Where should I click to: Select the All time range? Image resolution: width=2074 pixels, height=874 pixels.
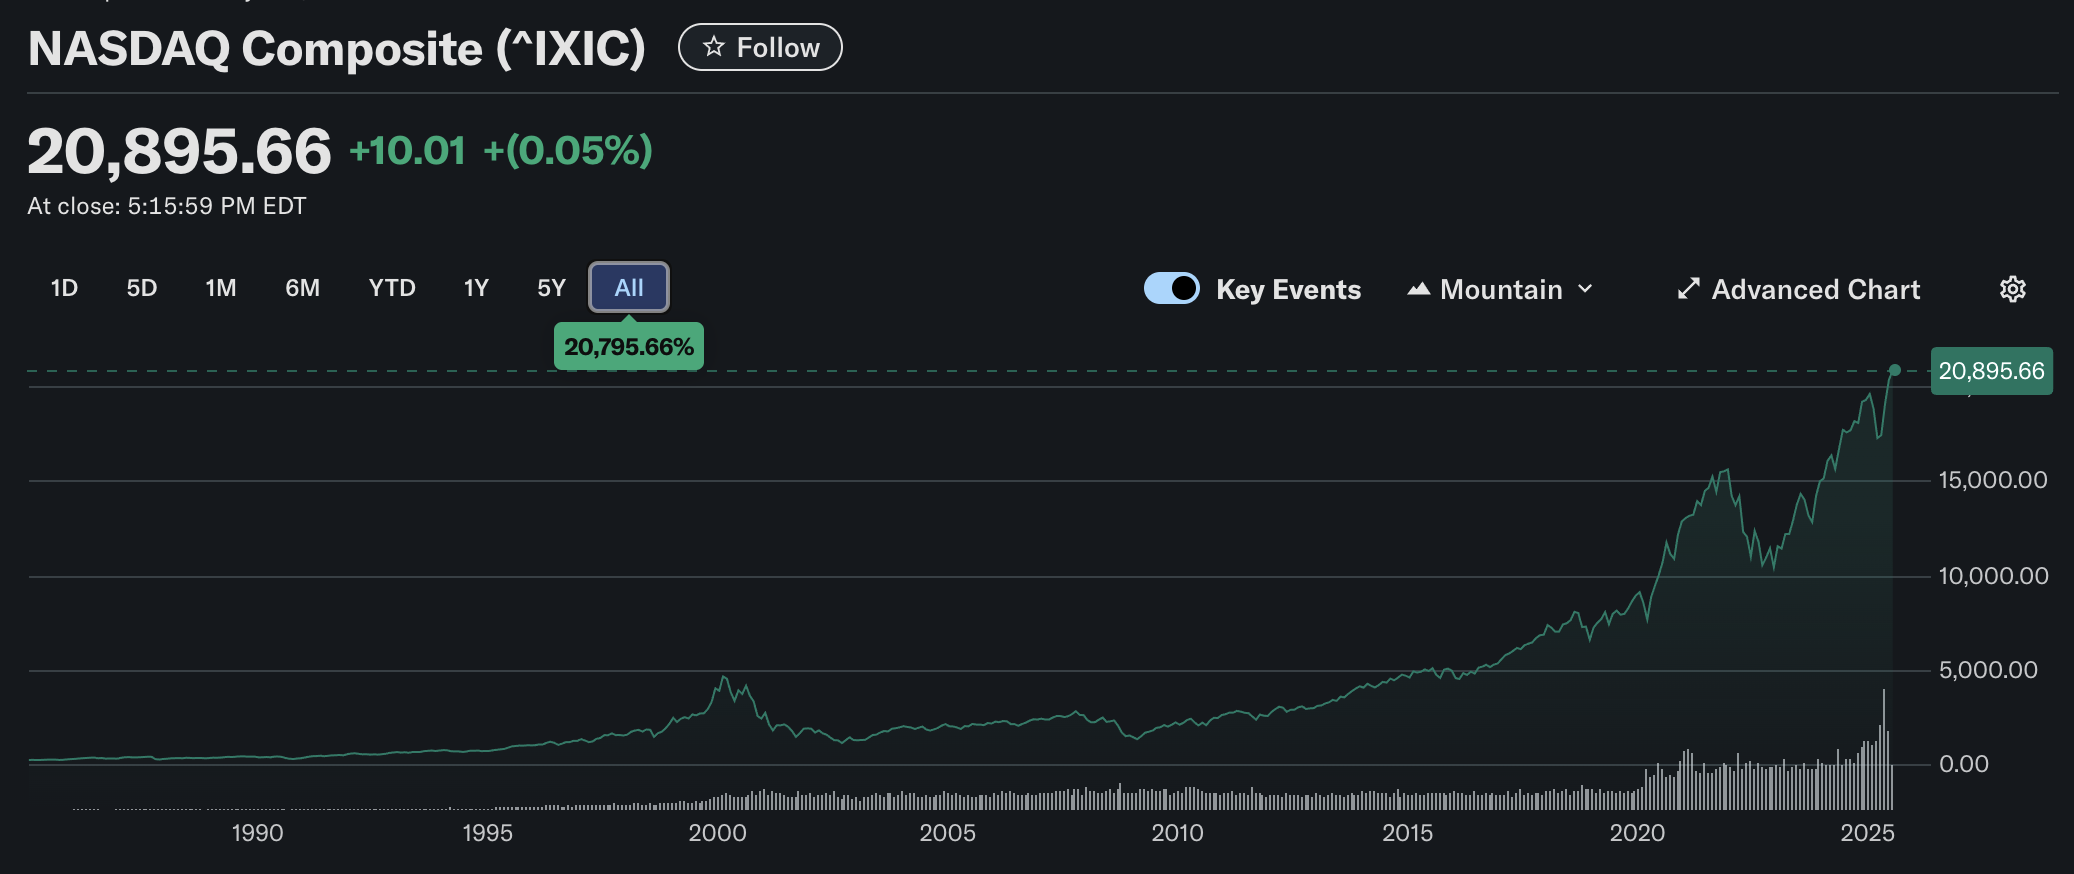629,288
